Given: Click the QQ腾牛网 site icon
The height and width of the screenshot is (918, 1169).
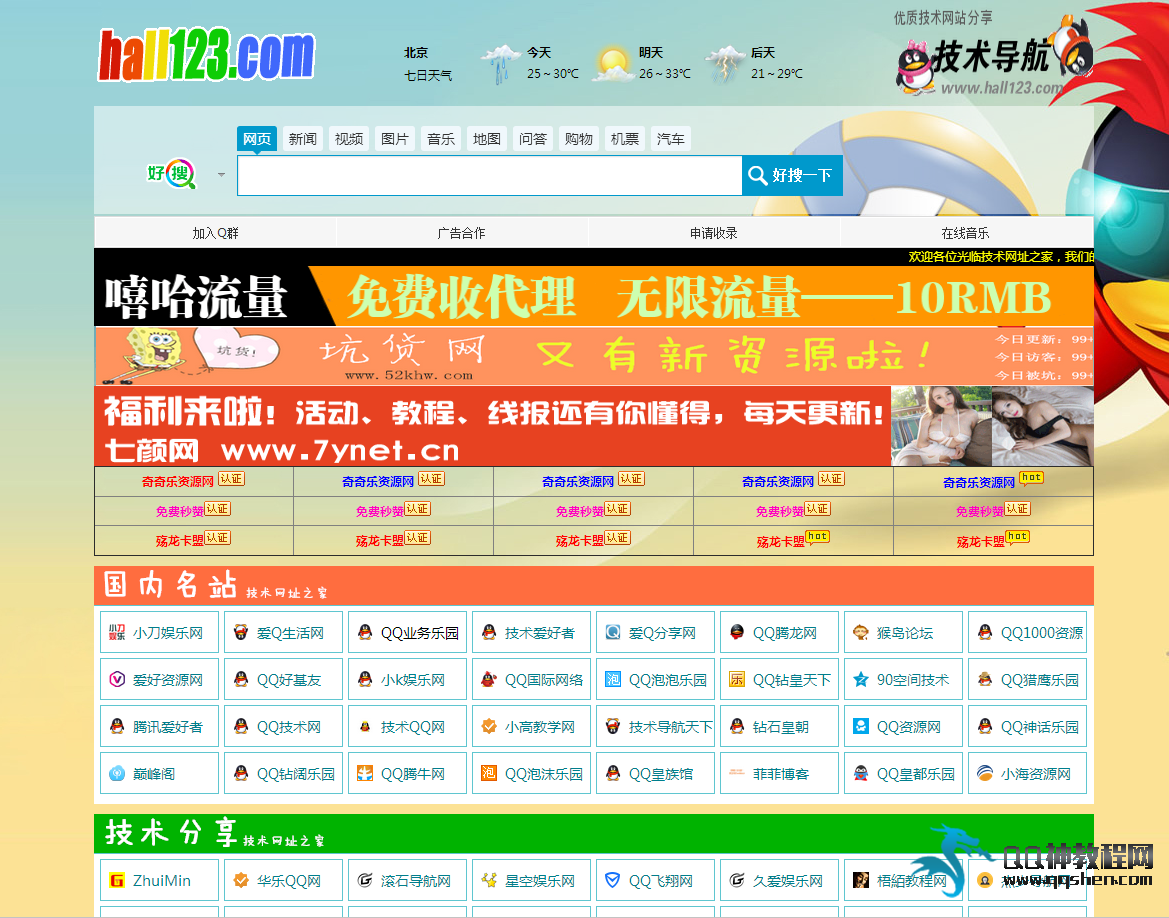Looking at the screenshot, I should click(365, 773).
